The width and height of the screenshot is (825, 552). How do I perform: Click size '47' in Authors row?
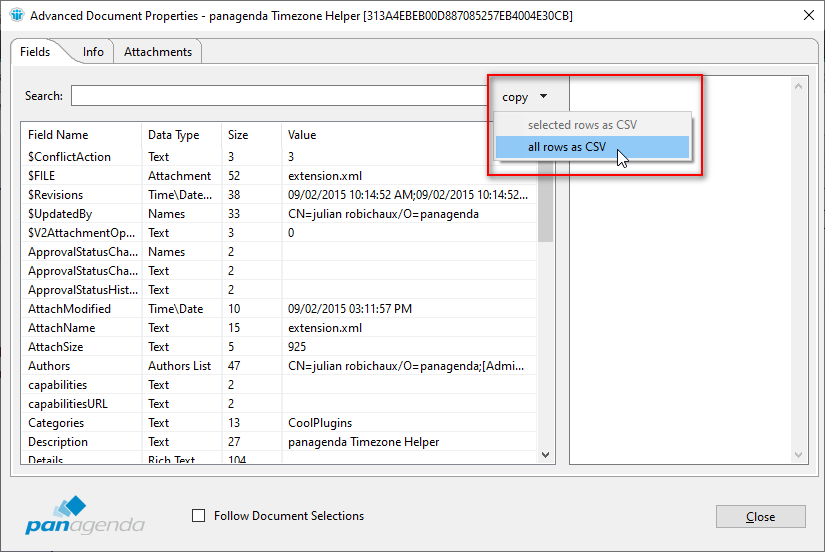234,366
